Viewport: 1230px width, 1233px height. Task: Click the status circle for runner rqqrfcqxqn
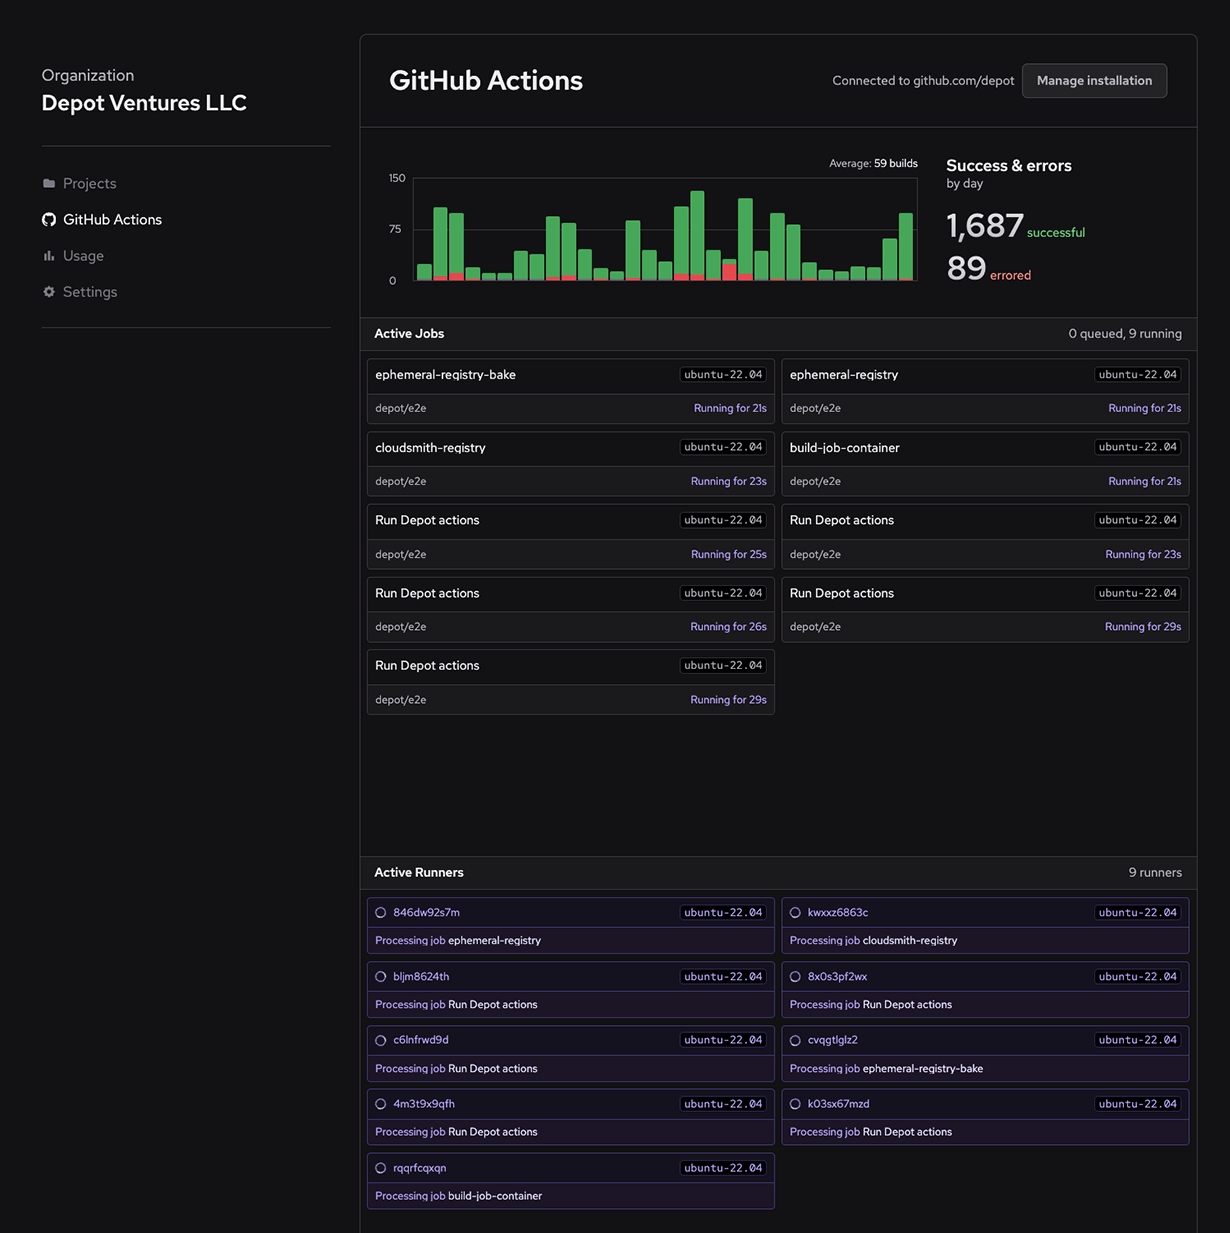click(380, 1167)
